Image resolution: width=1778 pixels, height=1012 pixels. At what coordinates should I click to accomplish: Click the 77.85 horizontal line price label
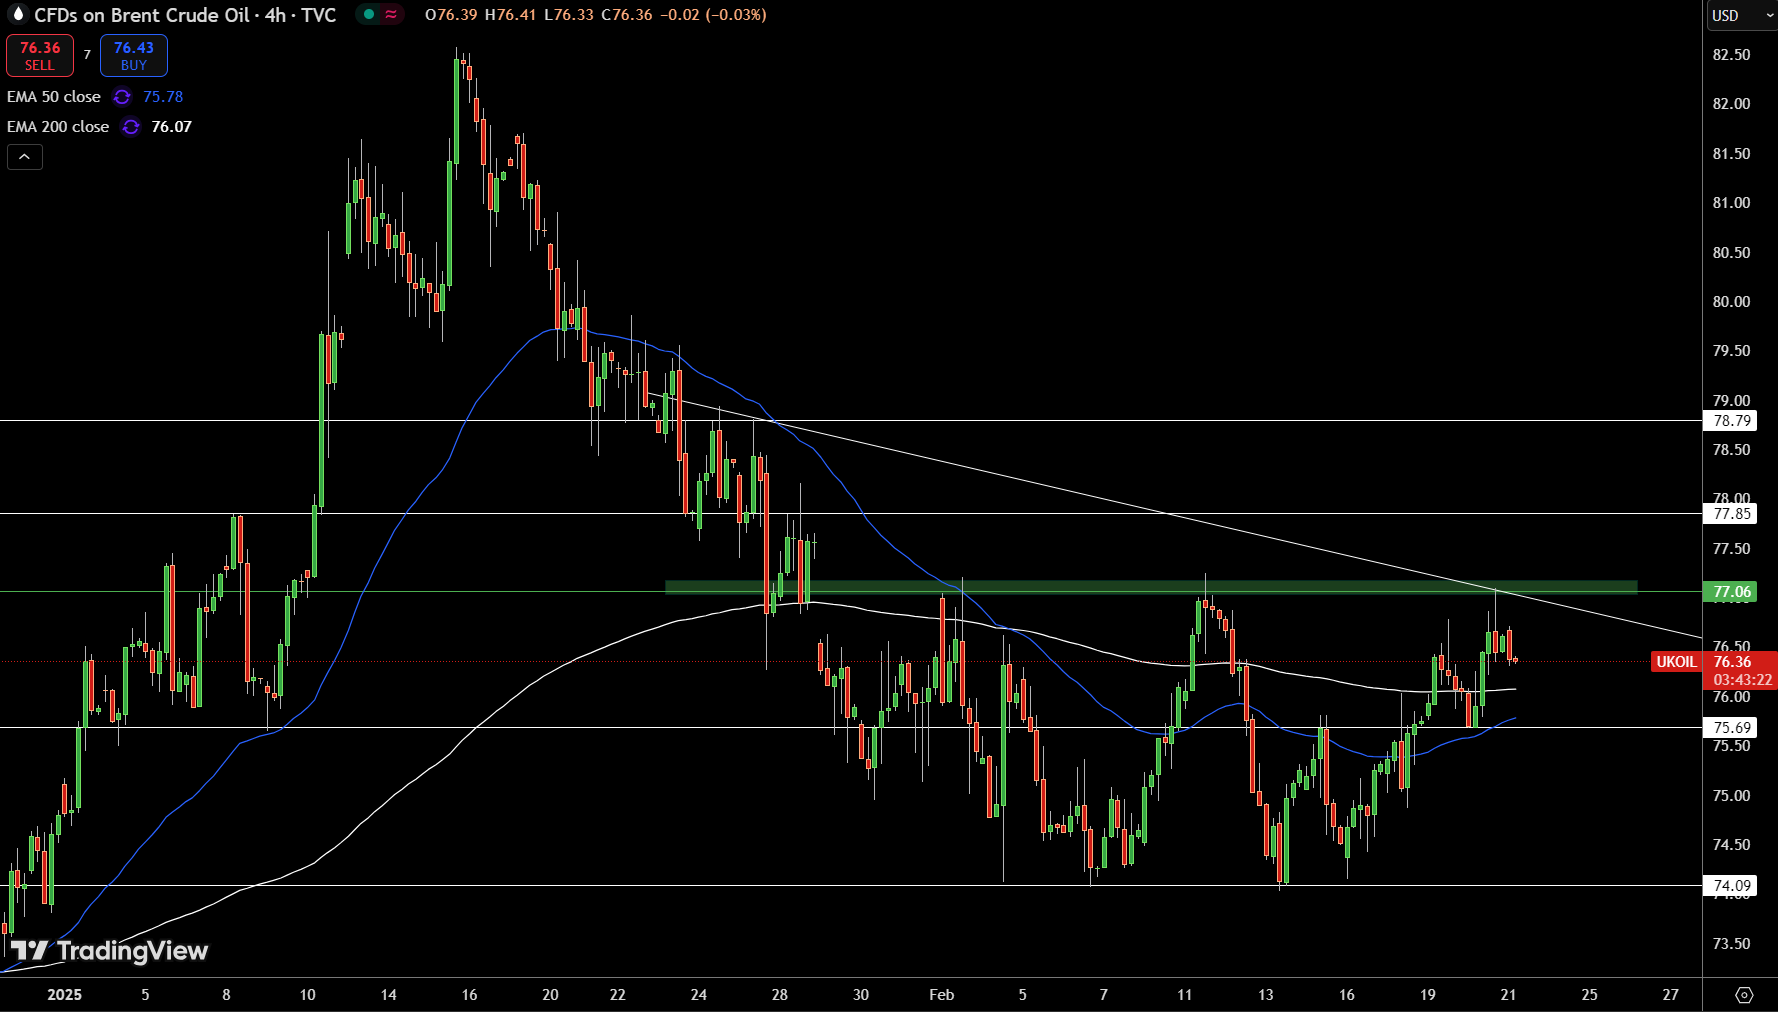coord(1732,514)
